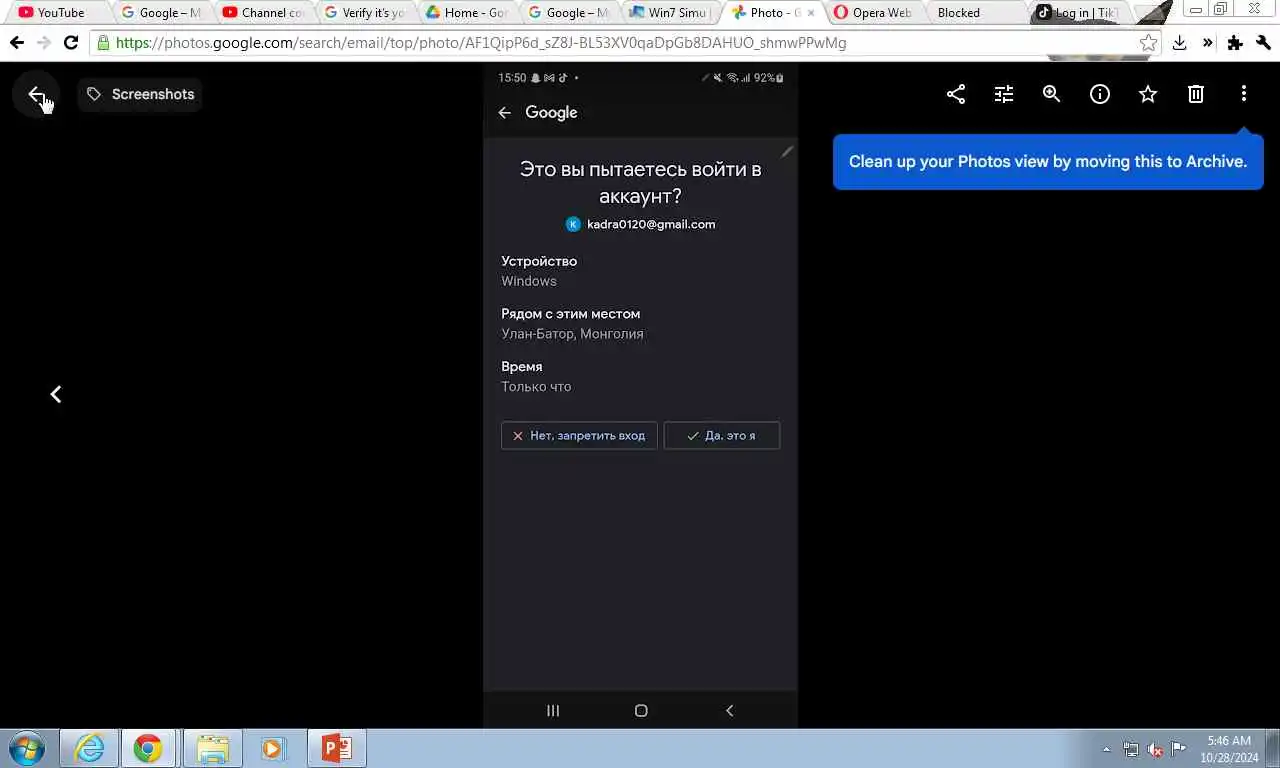Click the Show Desktop strip at taskbar end
Screen dimensions: 1280x768
point(1273,749)
